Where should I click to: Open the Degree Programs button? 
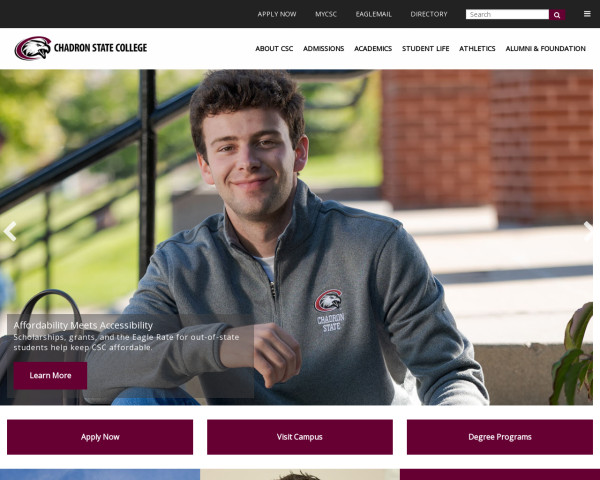pyautogui.click(x=500, y=437)
